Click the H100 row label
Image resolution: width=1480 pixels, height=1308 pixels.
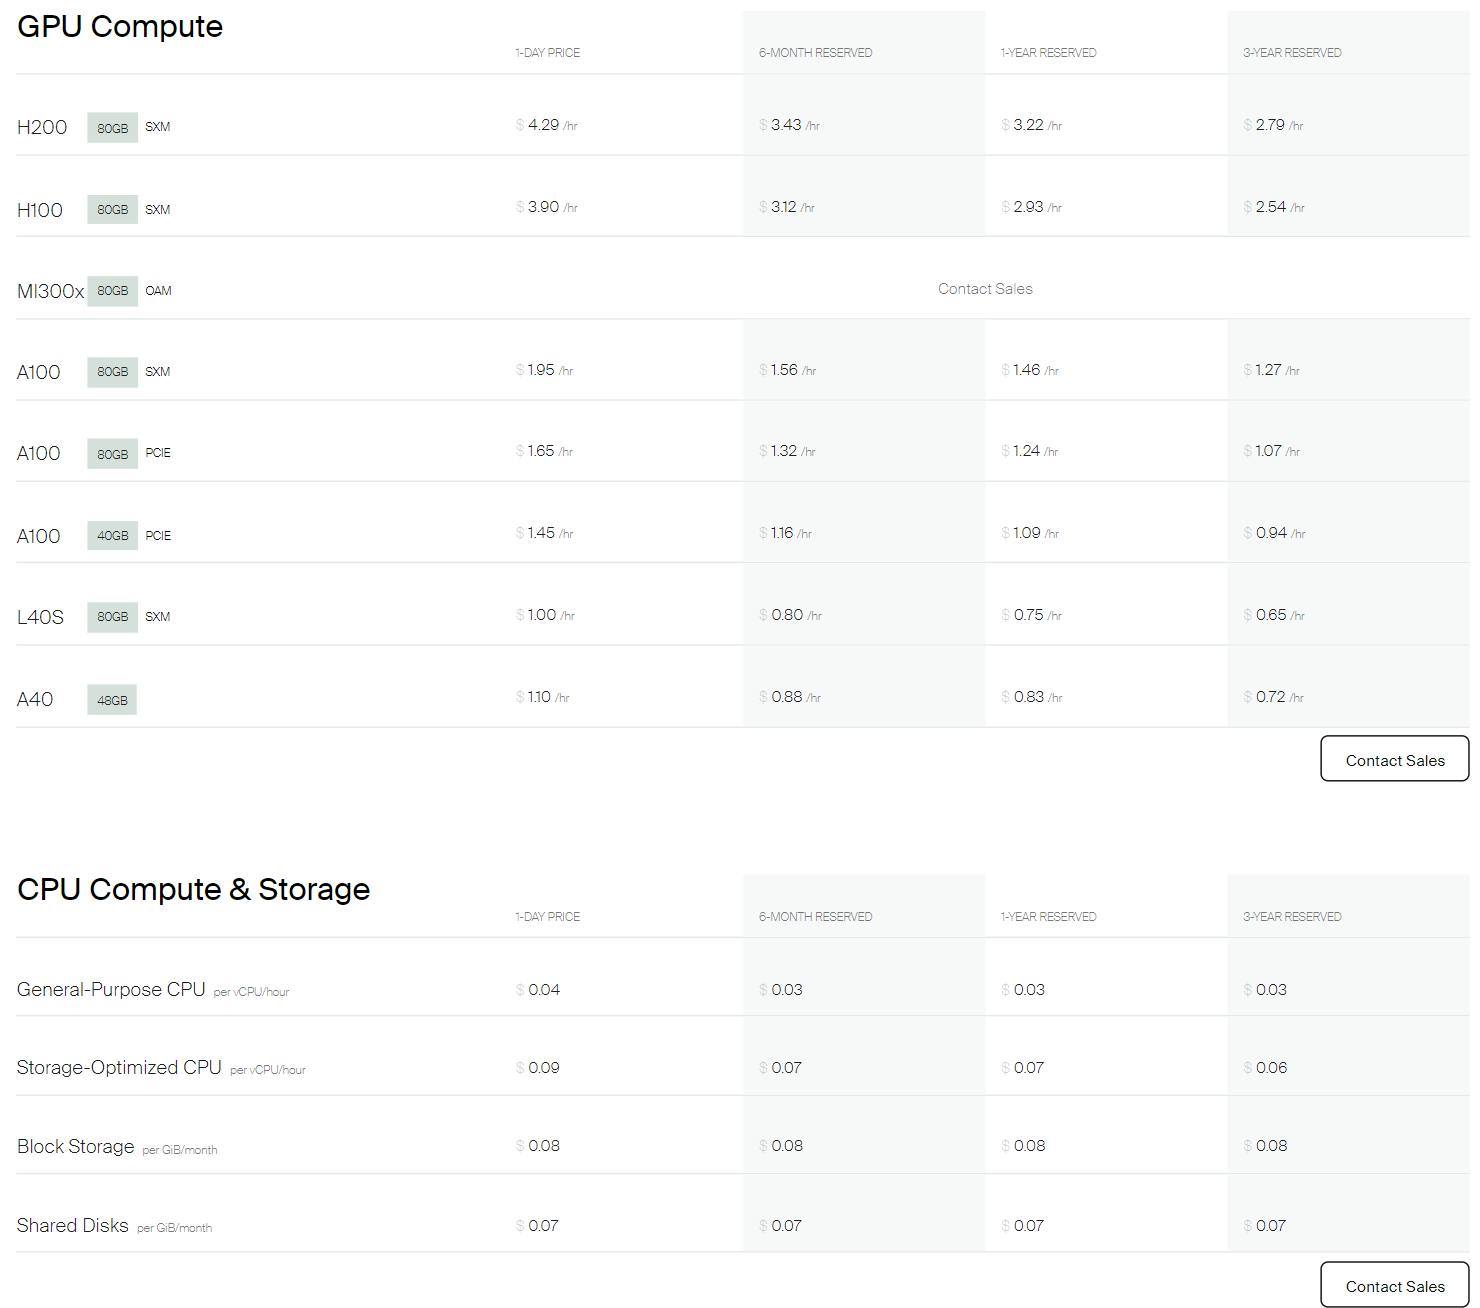(x=40, y=210)
